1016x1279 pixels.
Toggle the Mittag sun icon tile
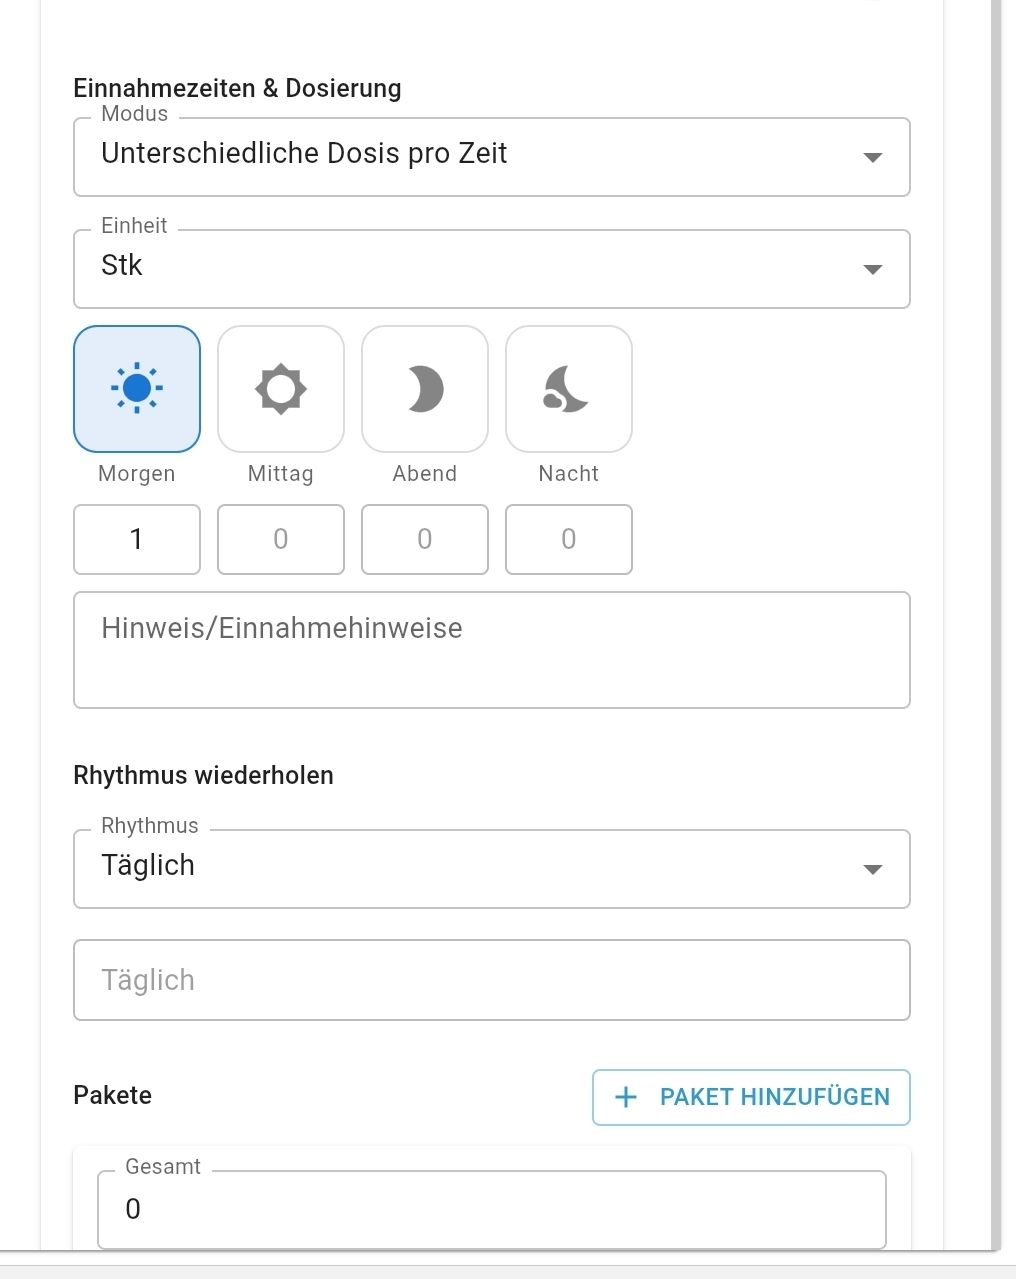[281, 389]
